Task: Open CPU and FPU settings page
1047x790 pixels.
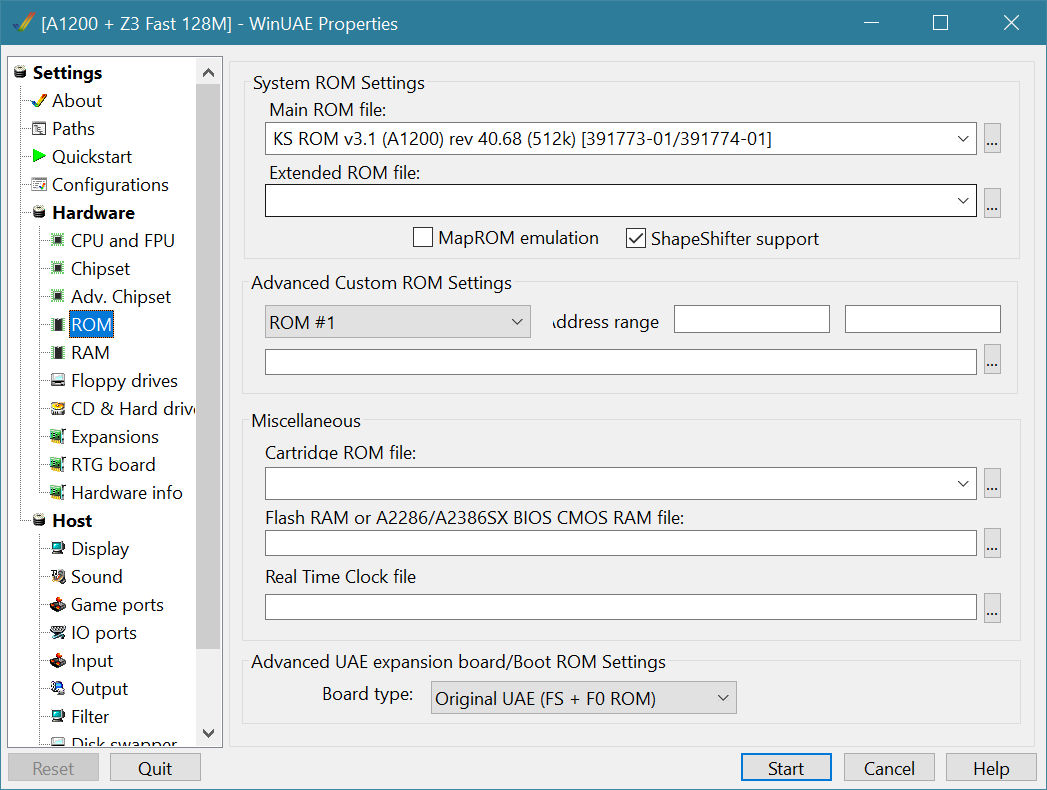Action: coord(123,240)
